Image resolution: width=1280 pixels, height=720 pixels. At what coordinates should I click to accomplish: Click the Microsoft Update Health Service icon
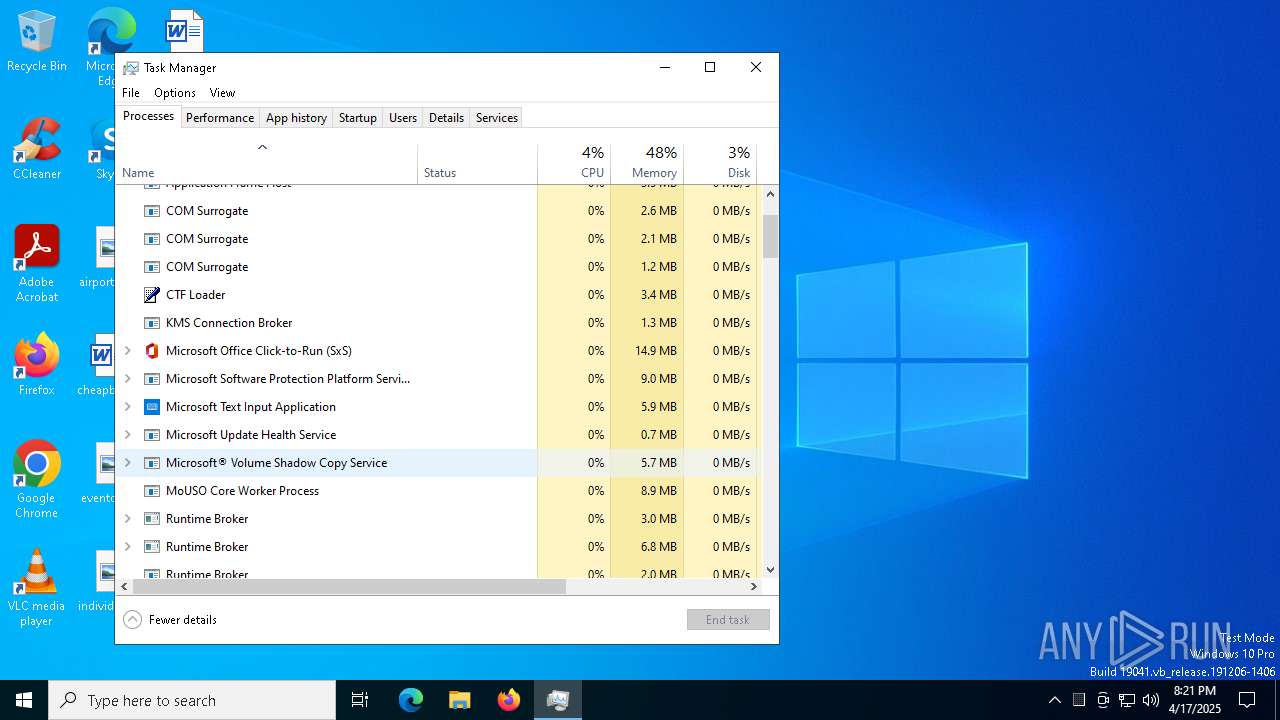[x=152, y=435]
